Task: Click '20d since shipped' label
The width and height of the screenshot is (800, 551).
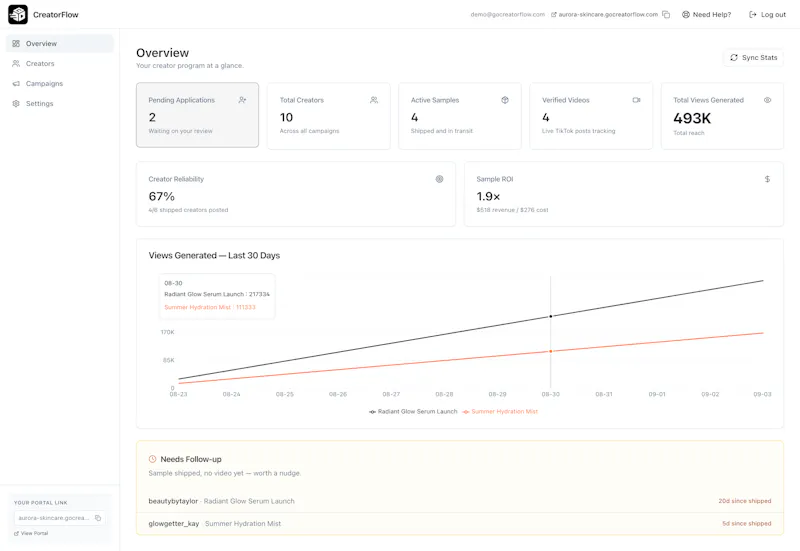Action: click(x=745, y=501)
